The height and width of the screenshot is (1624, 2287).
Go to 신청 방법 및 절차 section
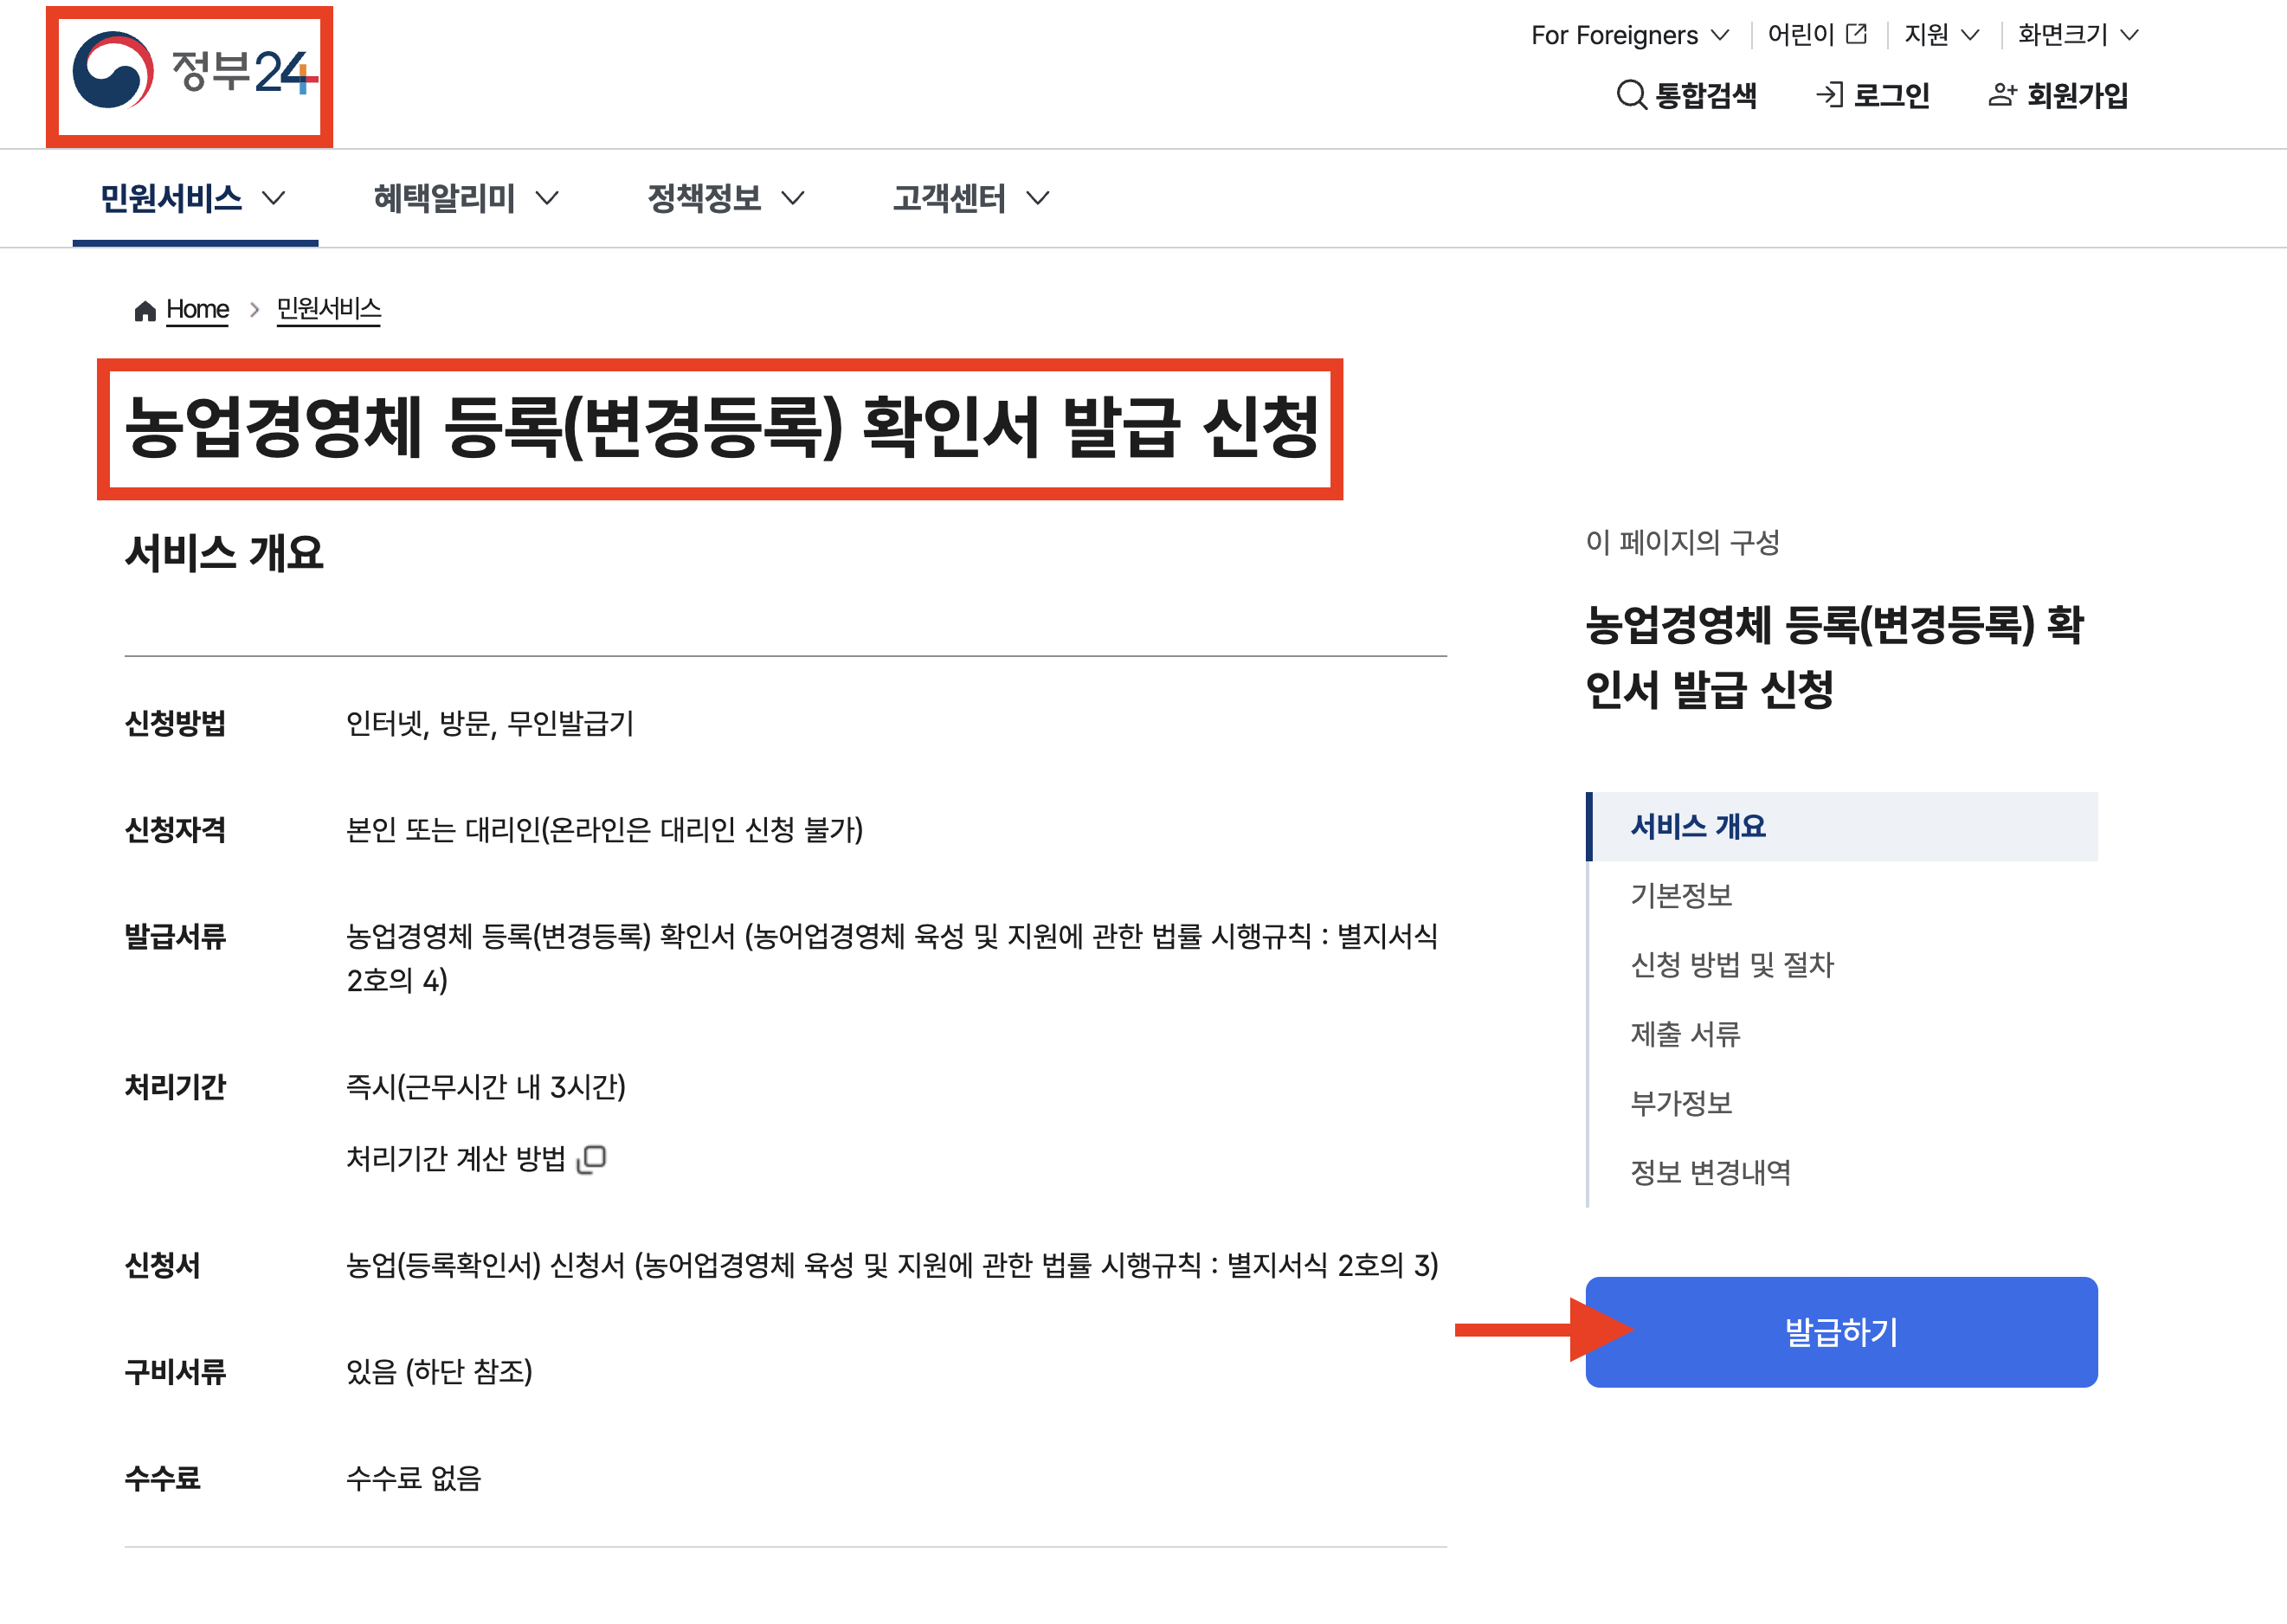click(x=1731, y=965)
